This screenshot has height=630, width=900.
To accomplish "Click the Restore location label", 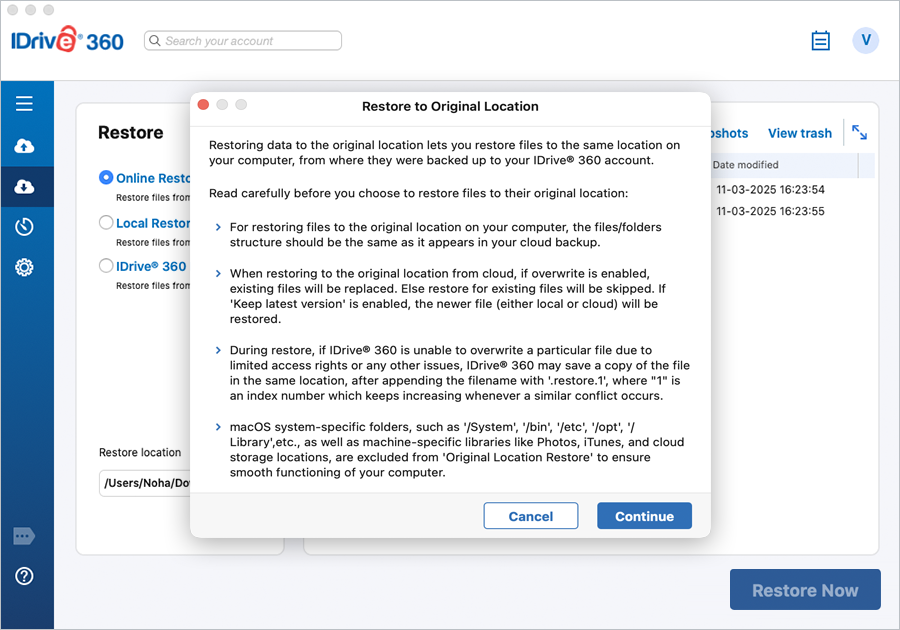I will [139, 452].
